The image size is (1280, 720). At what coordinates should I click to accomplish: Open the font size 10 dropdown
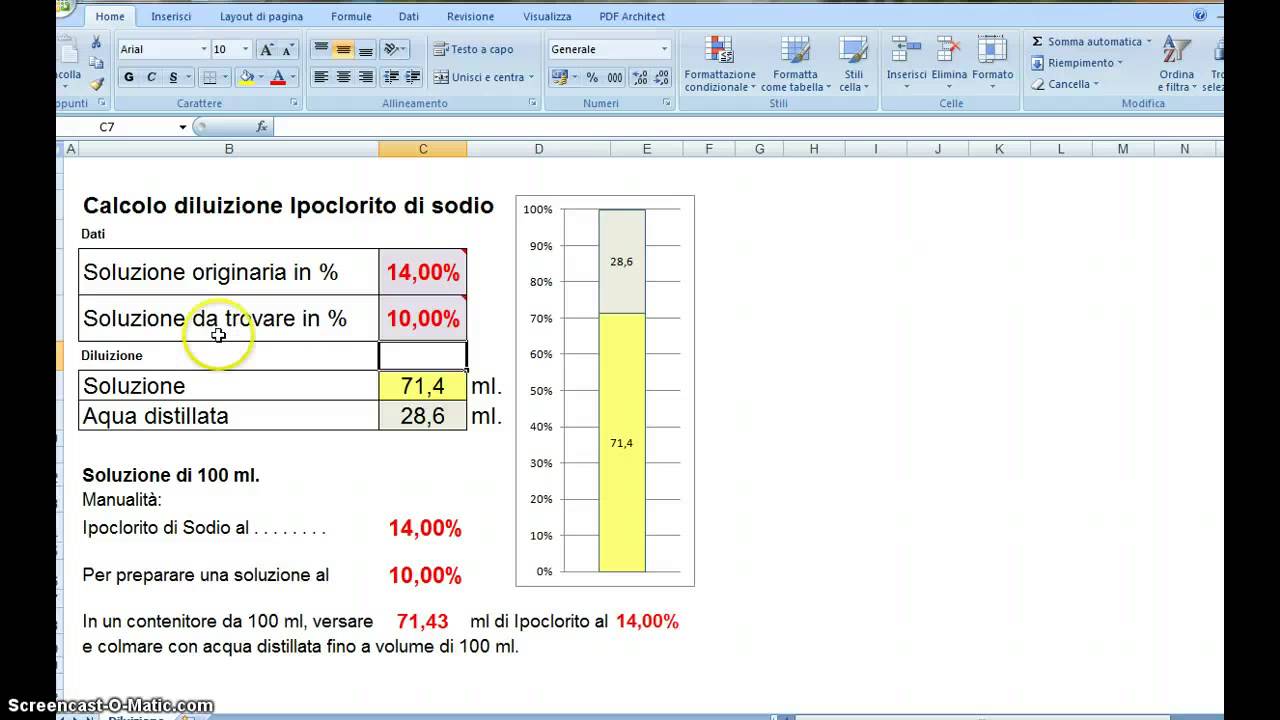tap(245, 49)
